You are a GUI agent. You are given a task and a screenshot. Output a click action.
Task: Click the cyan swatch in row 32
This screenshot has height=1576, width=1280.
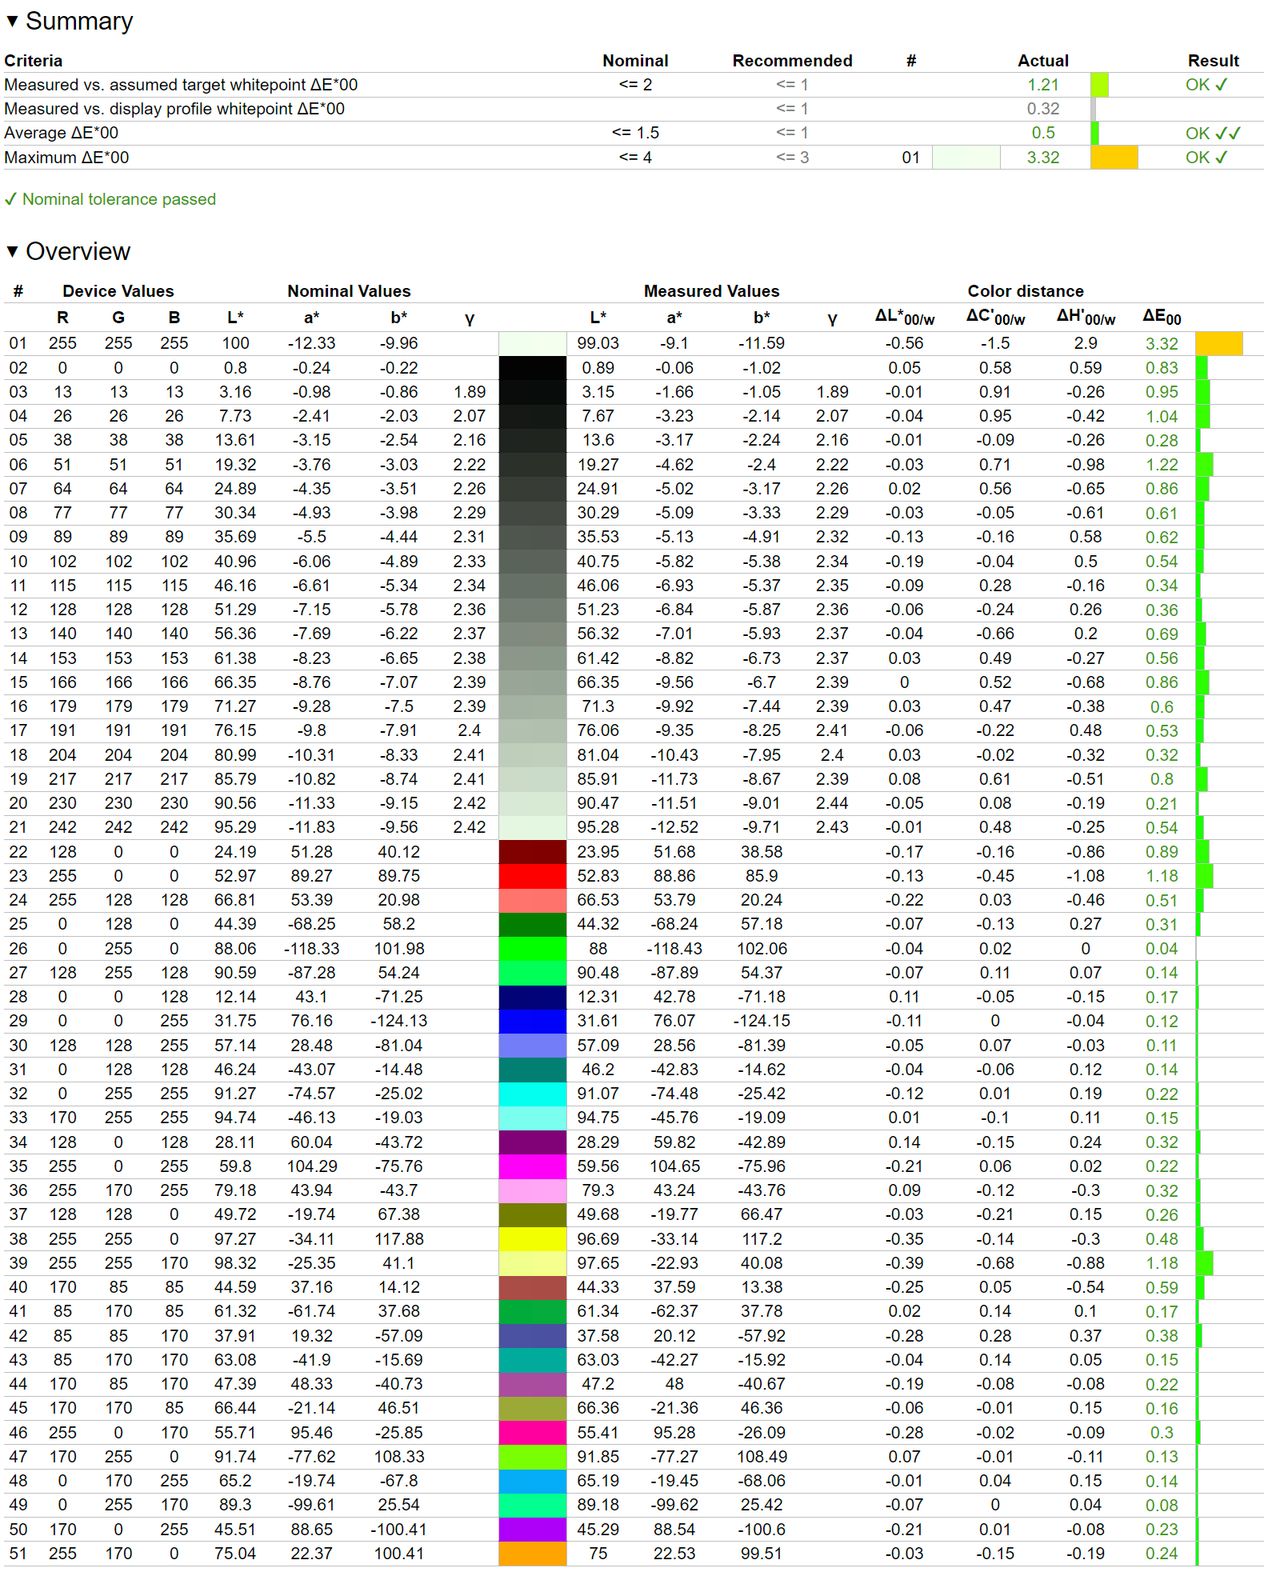[532, 1094]
